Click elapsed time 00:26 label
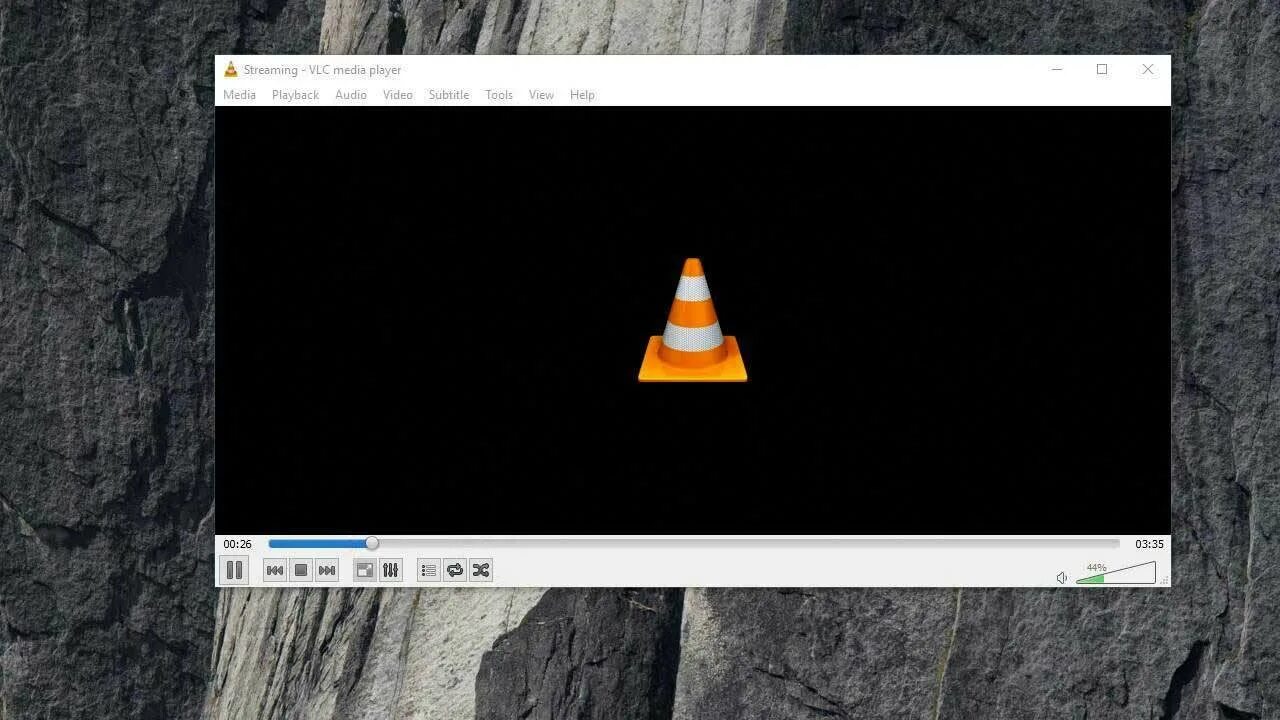1280x720 pixels. pos(238,544)
